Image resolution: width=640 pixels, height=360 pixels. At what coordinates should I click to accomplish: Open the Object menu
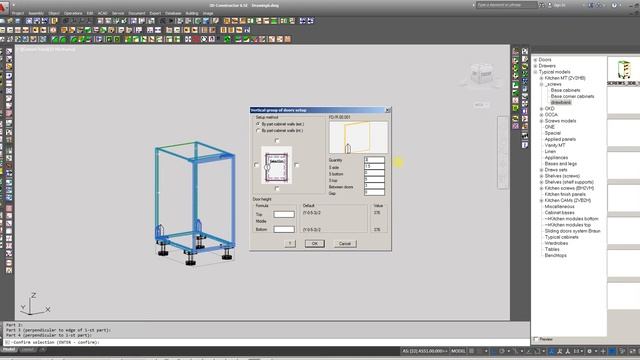point(54,13)
